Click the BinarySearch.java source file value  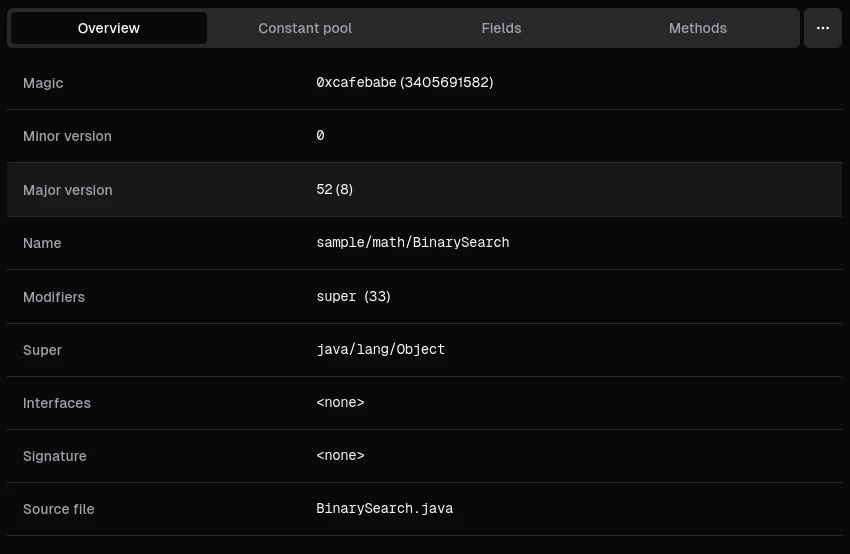[x=384, y=509]
